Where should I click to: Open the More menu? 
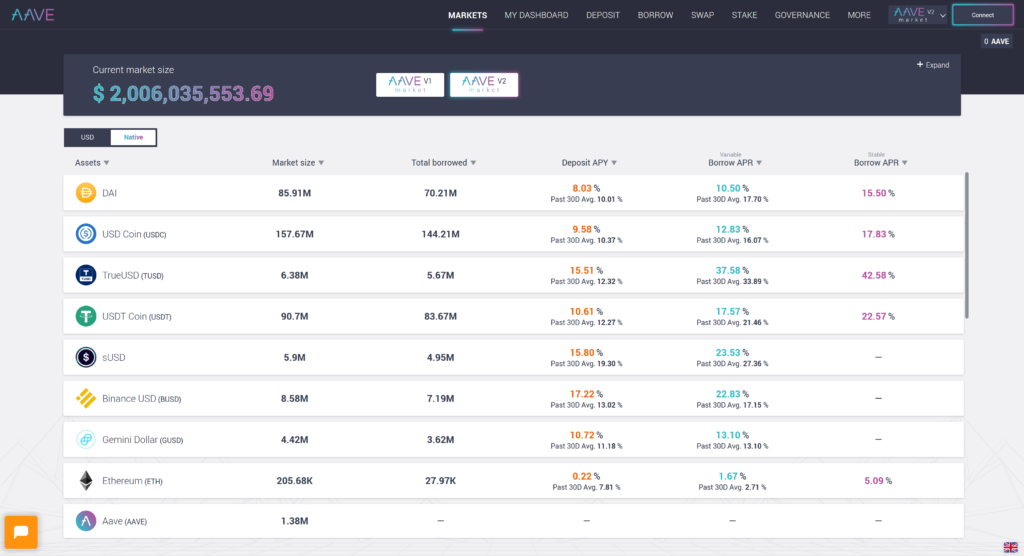[x=859, y=15]
